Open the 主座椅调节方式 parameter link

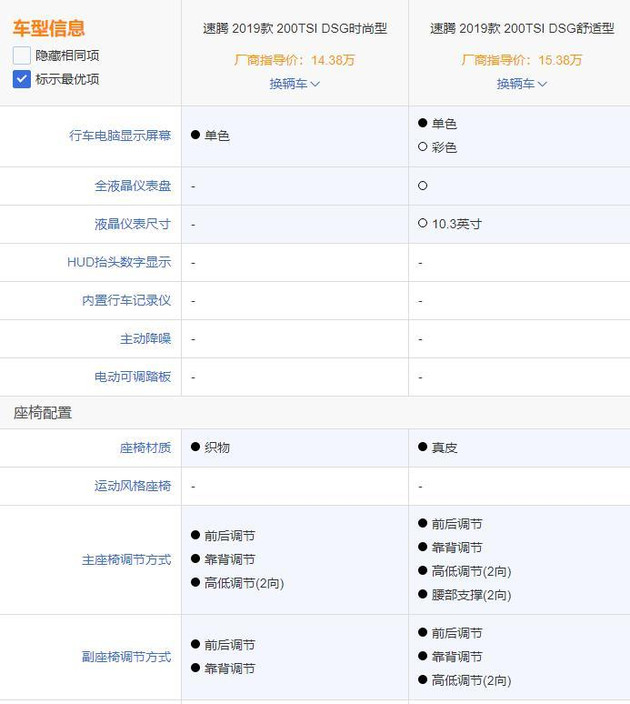click(126, 560)
